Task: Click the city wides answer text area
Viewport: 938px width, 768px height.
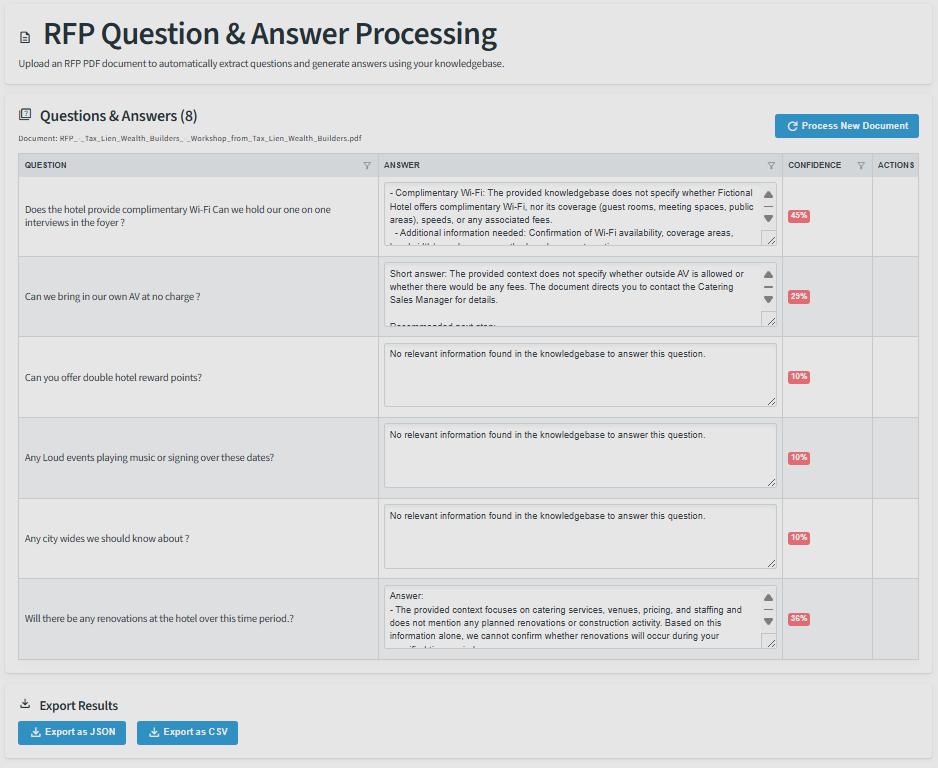Action: click(580, 537)
